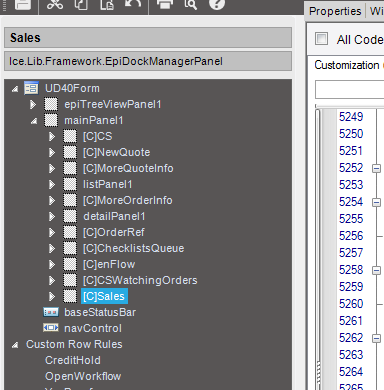Open Print Preview magnifier icon
384x390 pixels.
click(191, 4)
